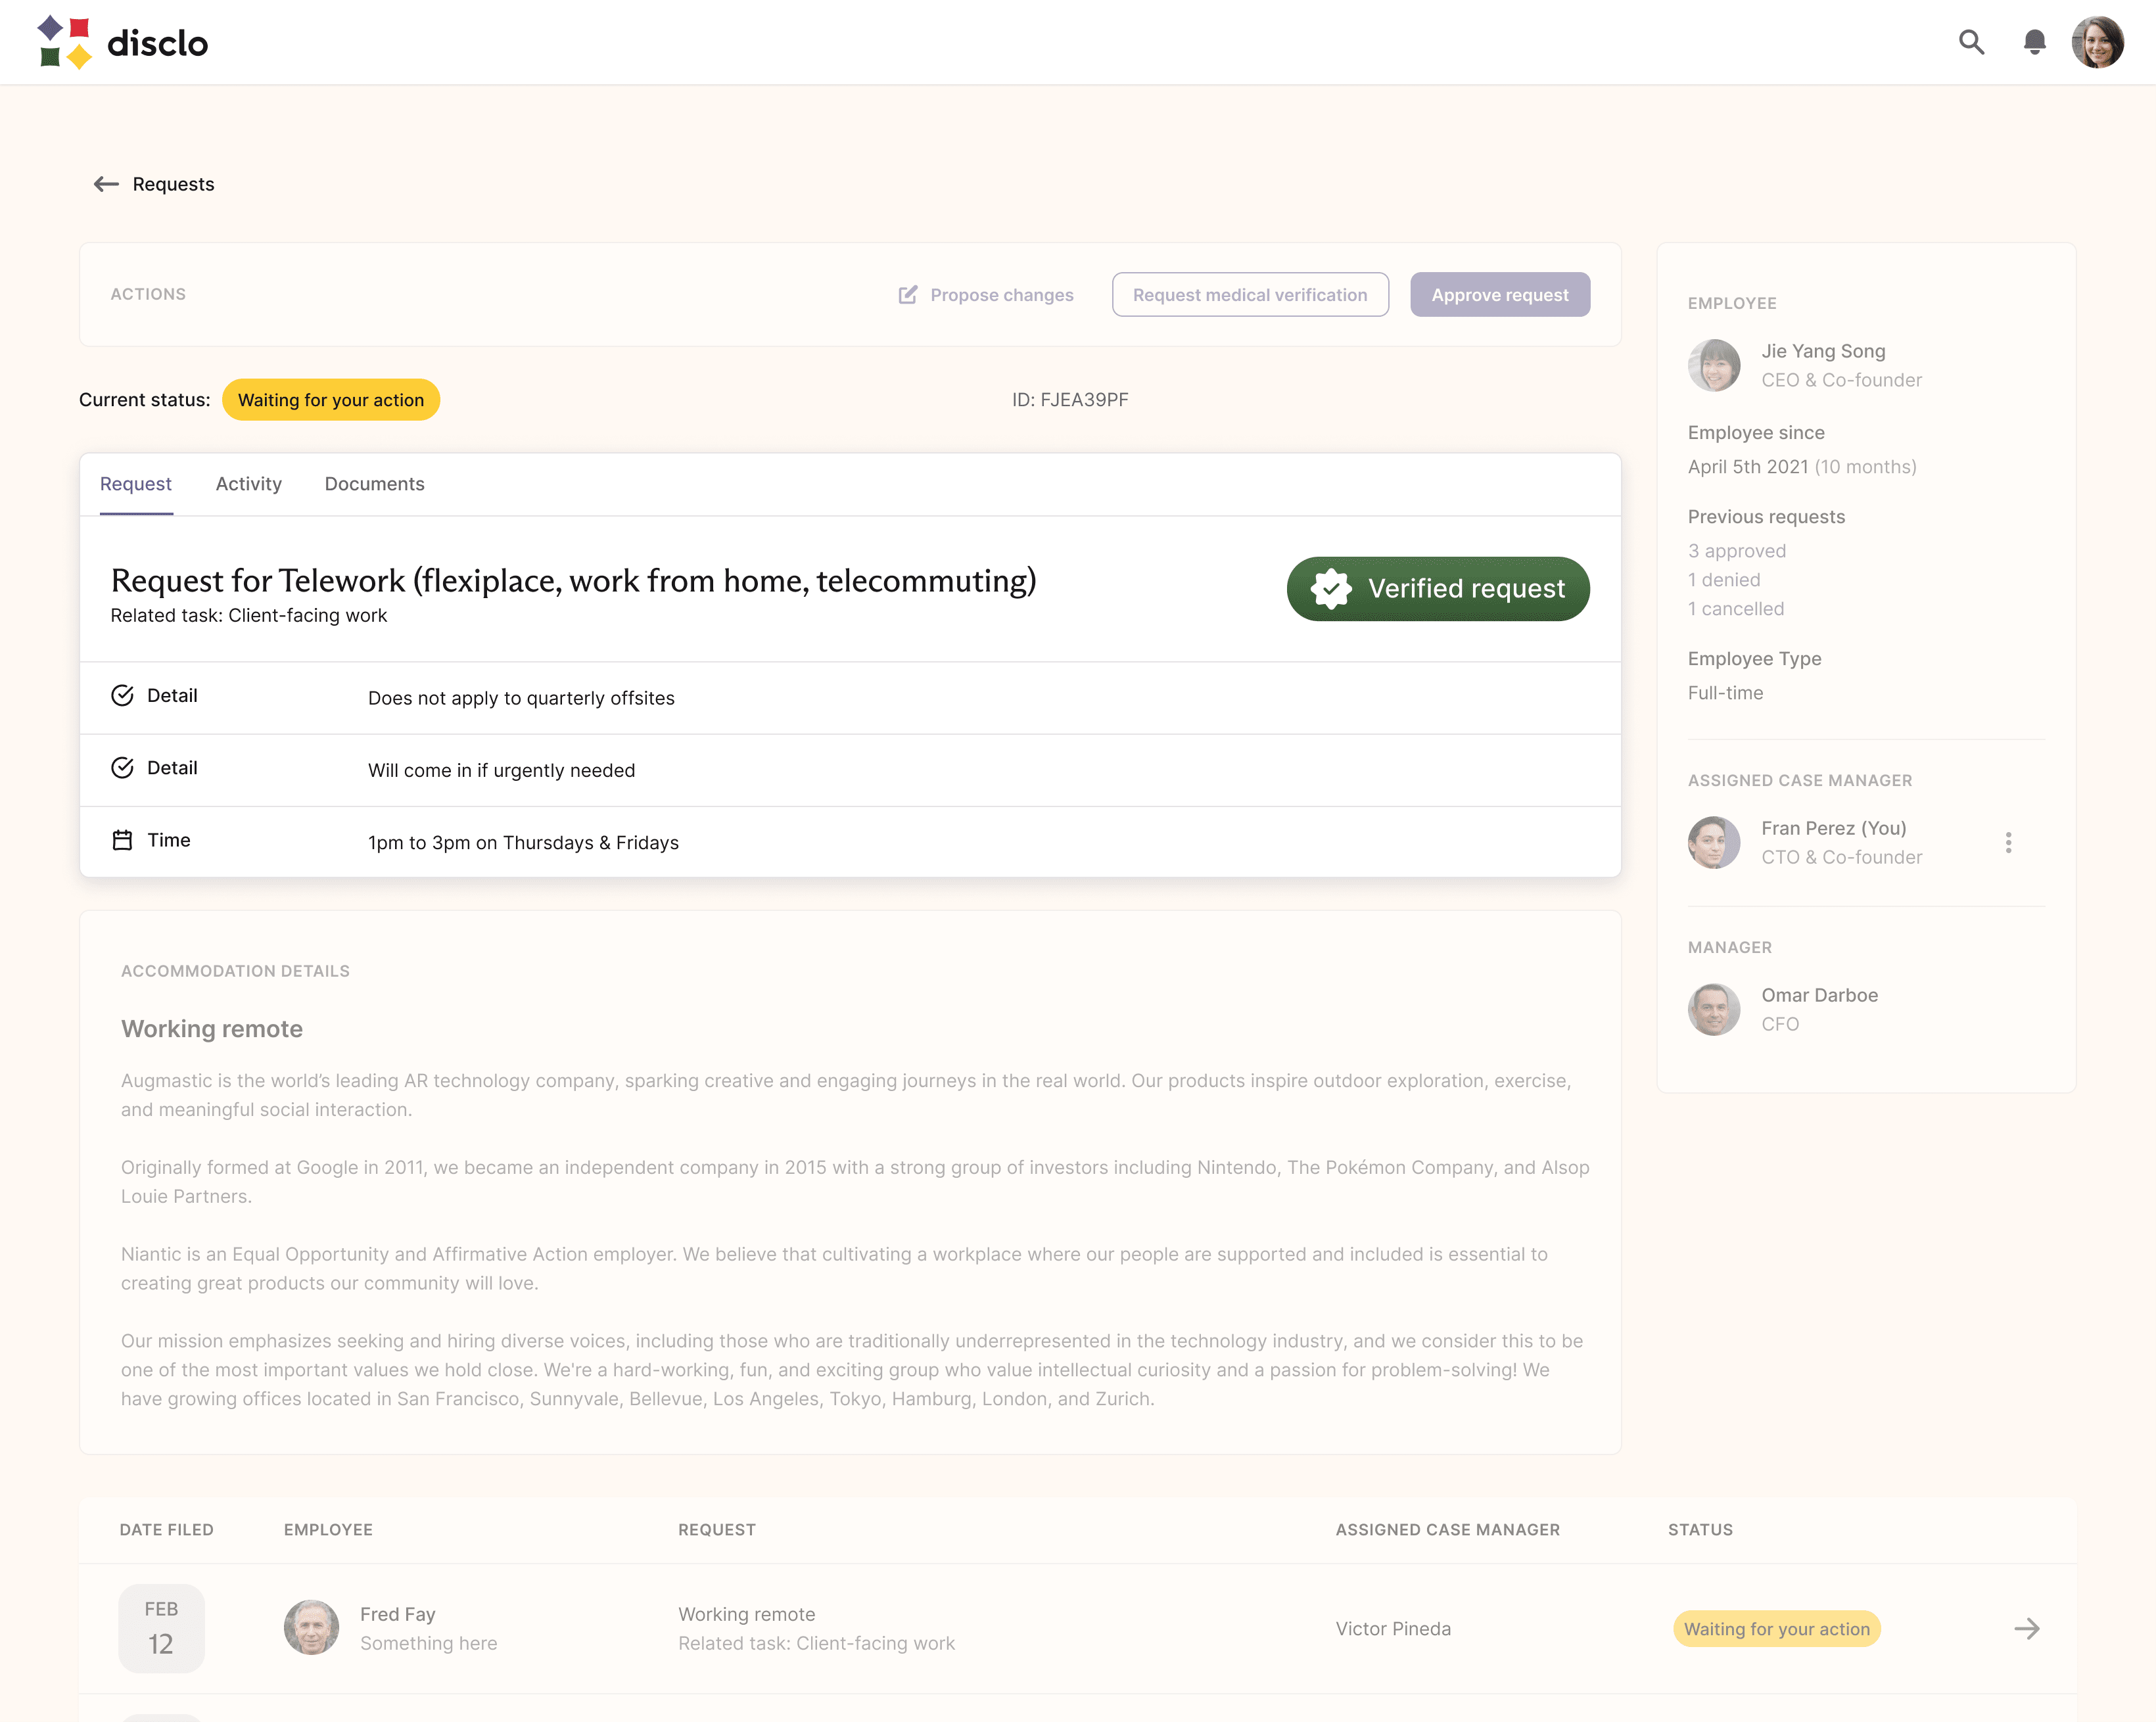The image size is (2156, 1722).
Task: Click the calendar icon beside Time
Action: [123, 840]
